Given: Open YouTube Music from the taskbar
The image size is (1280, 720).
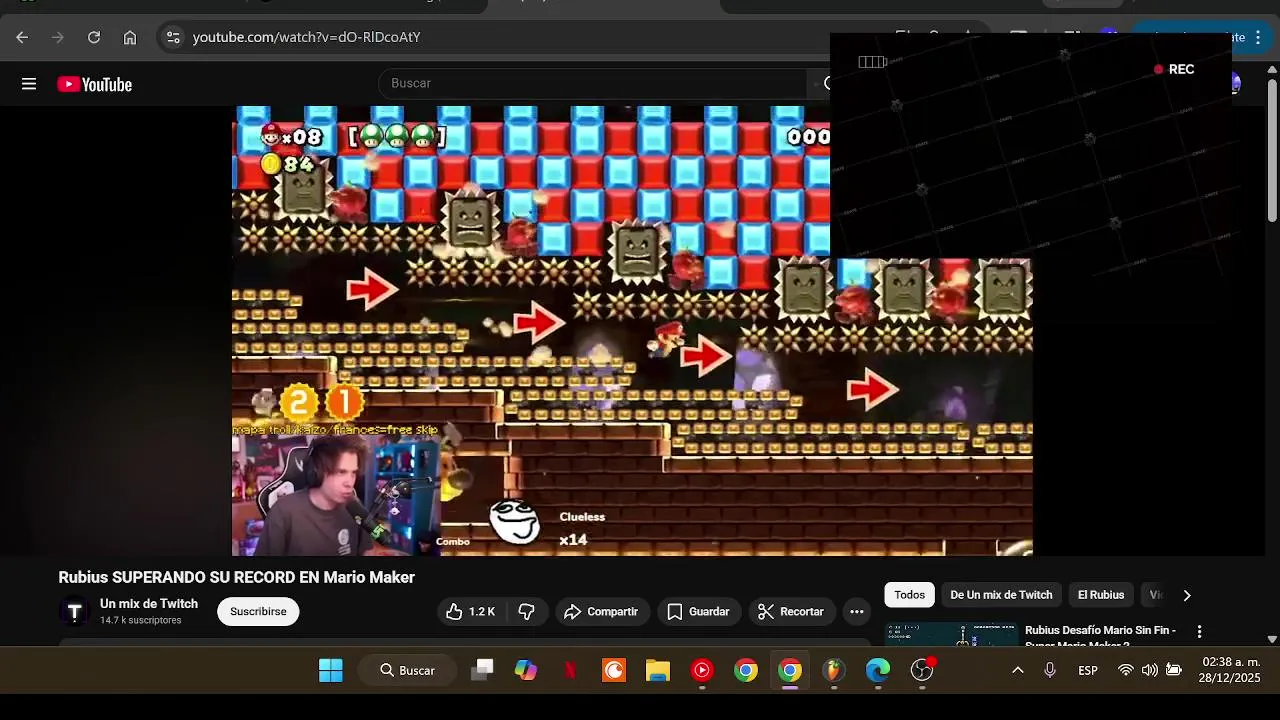Looking at the screenshot, I should click(x=702, y=670).
